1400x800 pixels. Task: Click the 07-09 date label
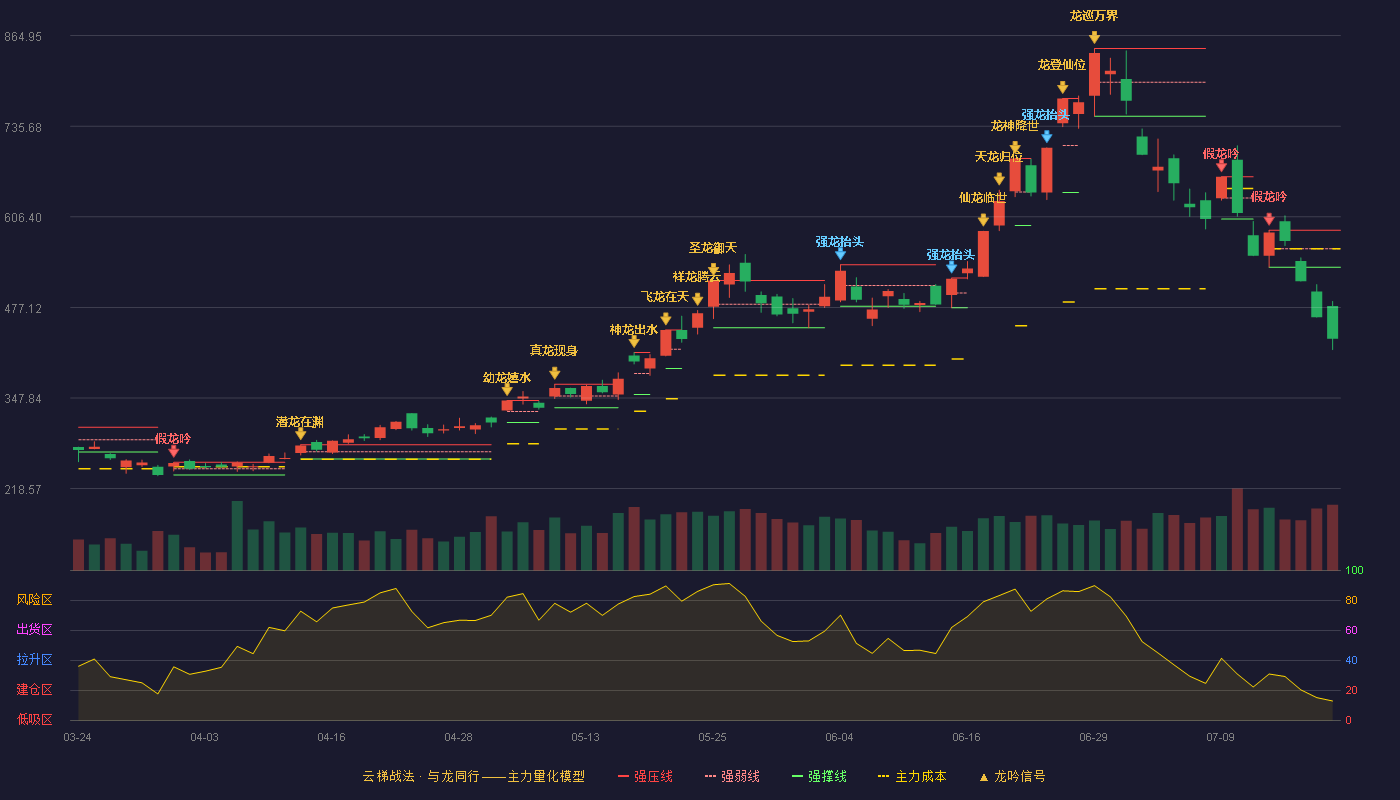(x=1220, y=737)
